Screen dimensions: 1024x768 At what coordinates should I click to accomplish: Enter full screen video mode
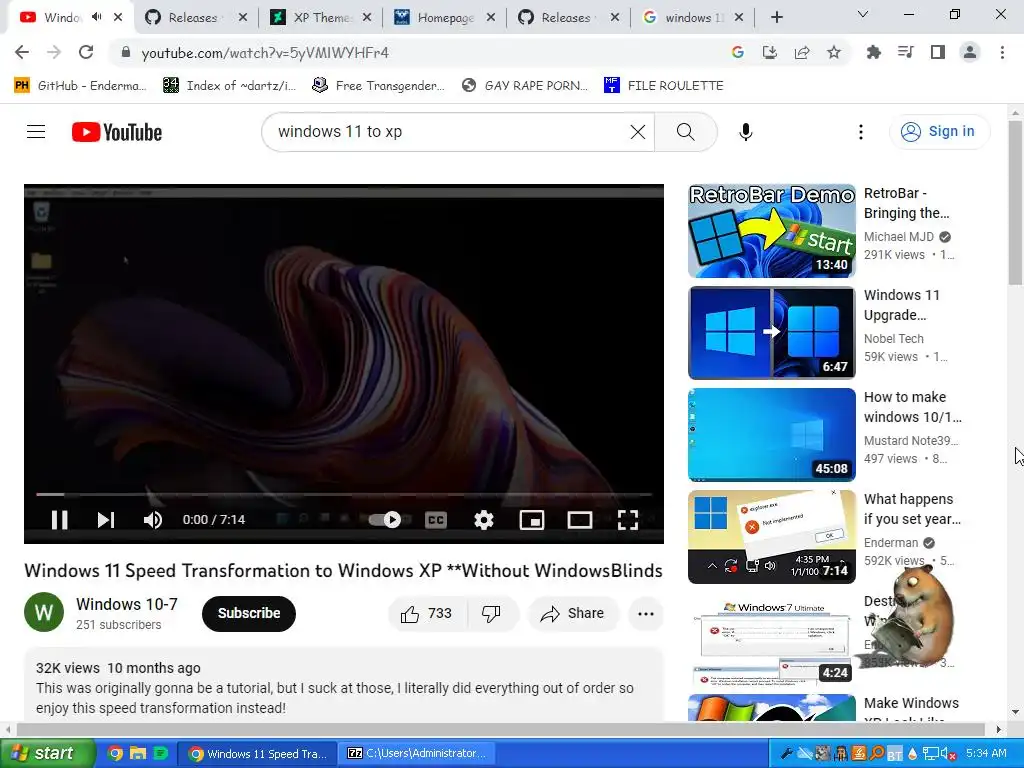point(628,520)
